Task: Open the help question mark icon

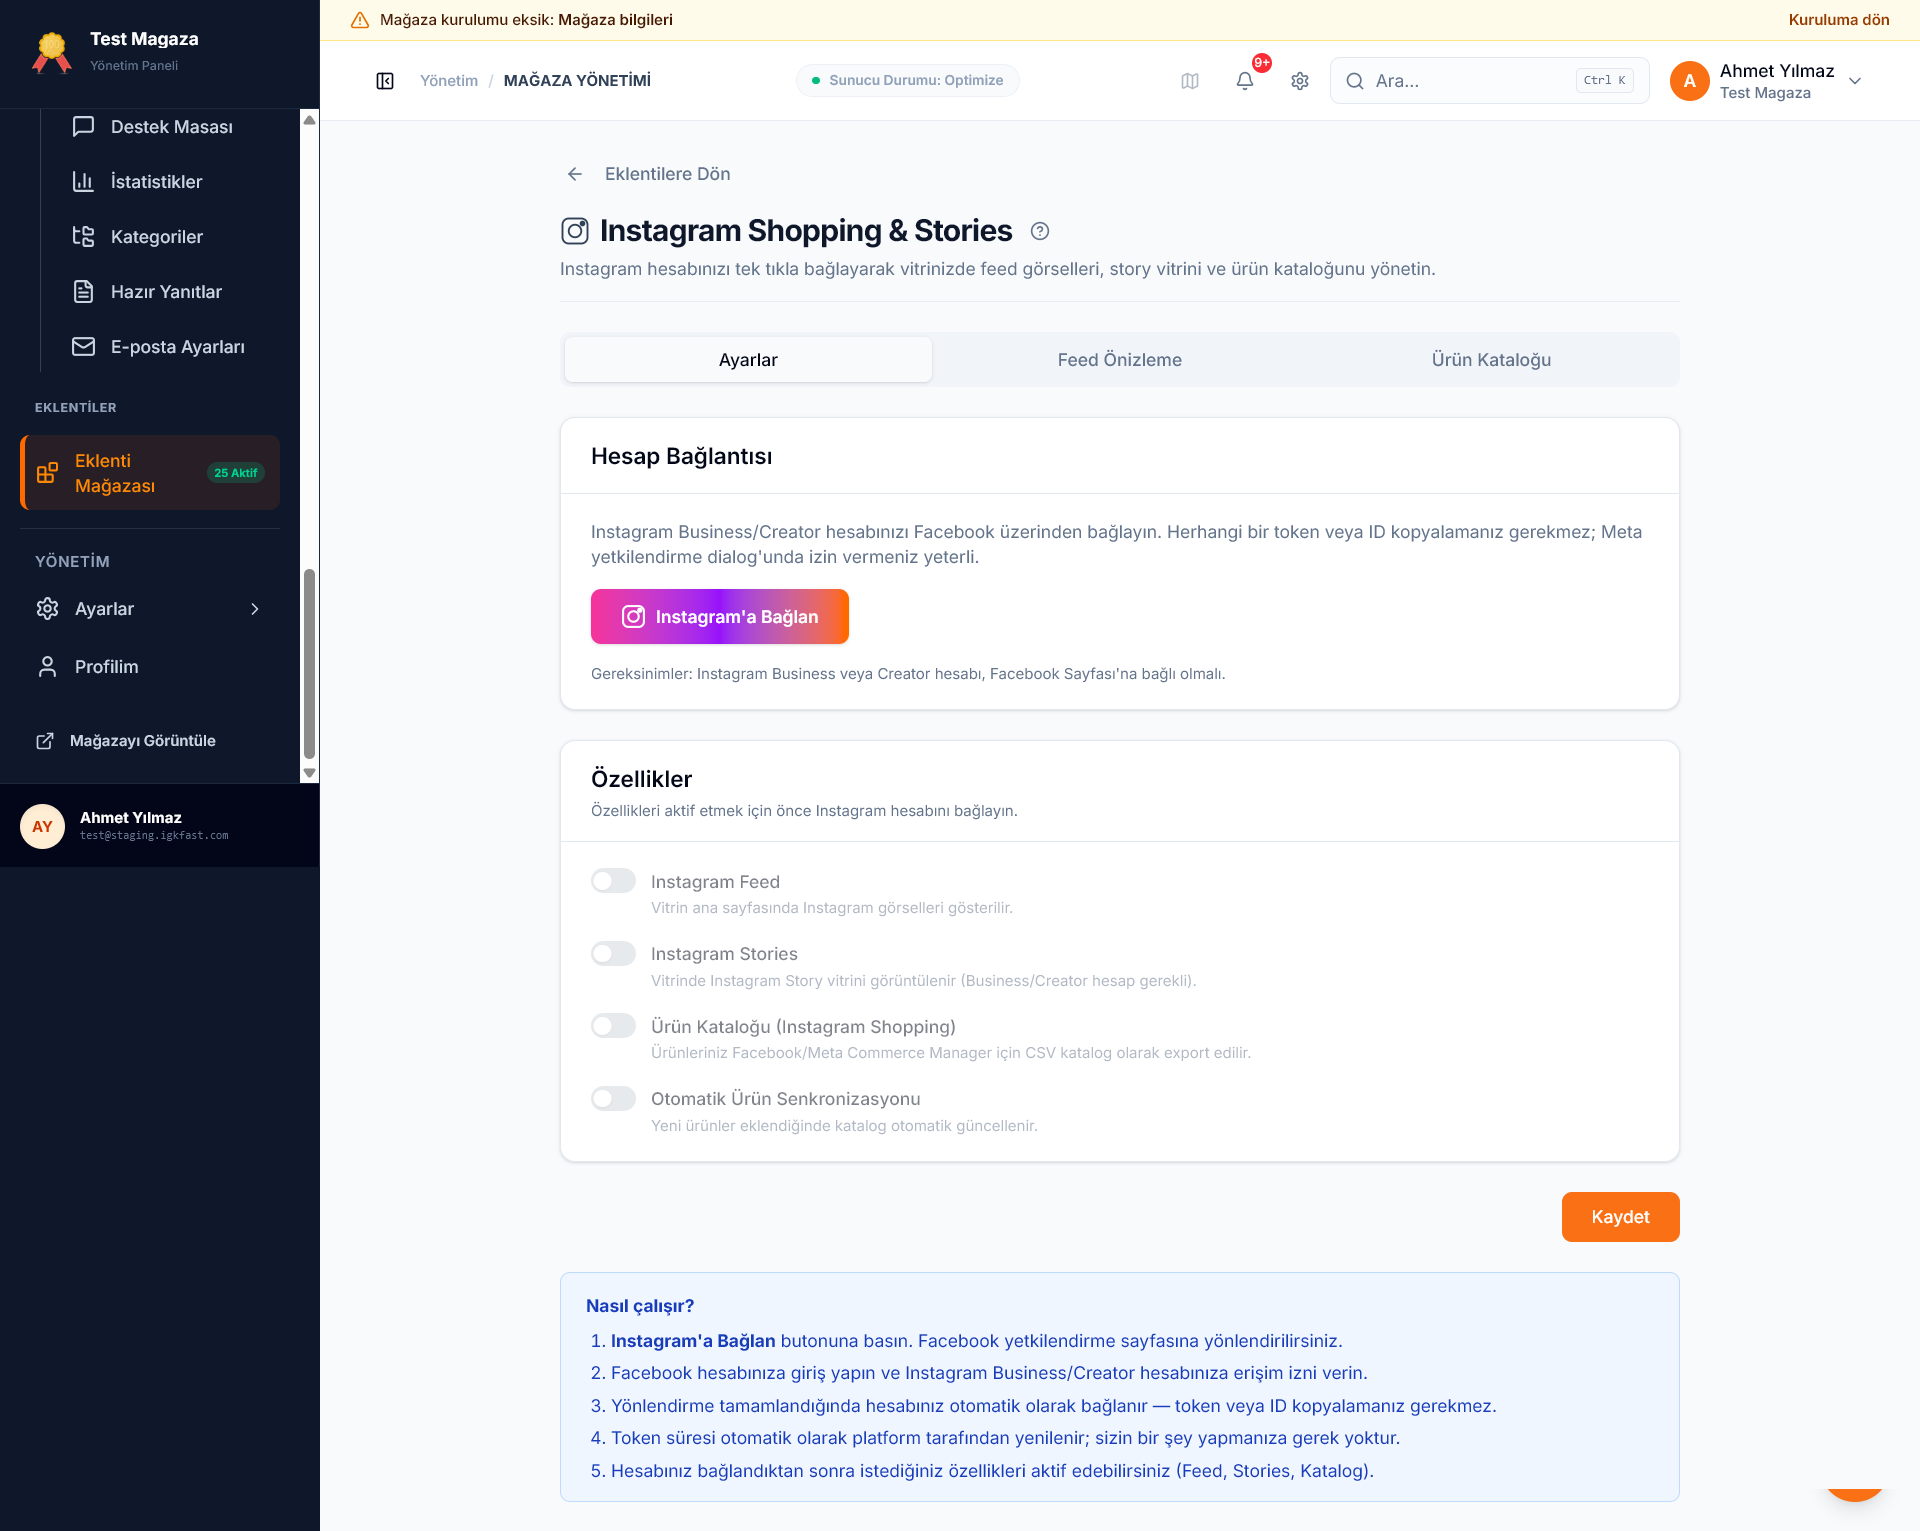Action: tap(1040, 231)
